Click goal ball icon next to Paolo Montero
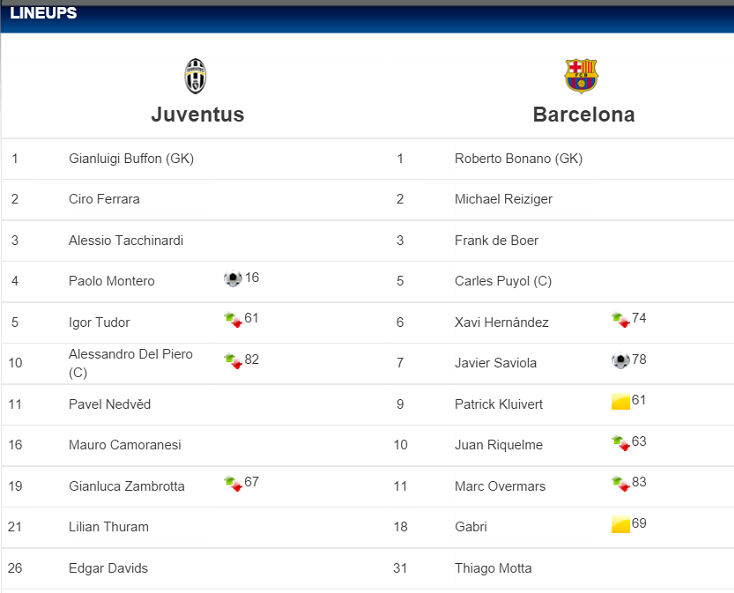Viewport: 734px width, 593px height. pos(233,279)
